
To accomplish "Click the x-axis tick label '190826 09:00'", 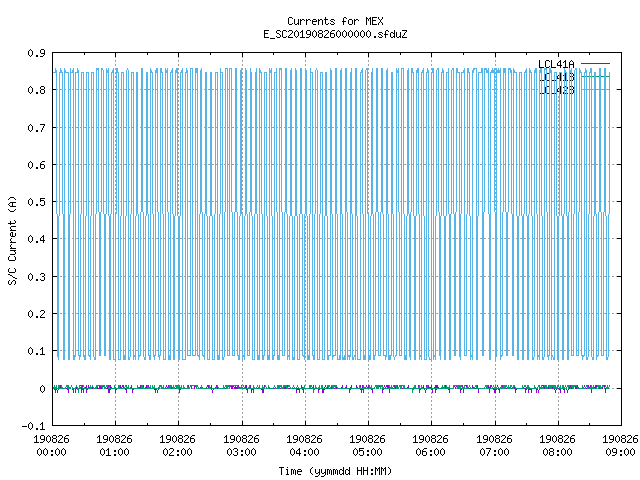I will click(620, 446).
